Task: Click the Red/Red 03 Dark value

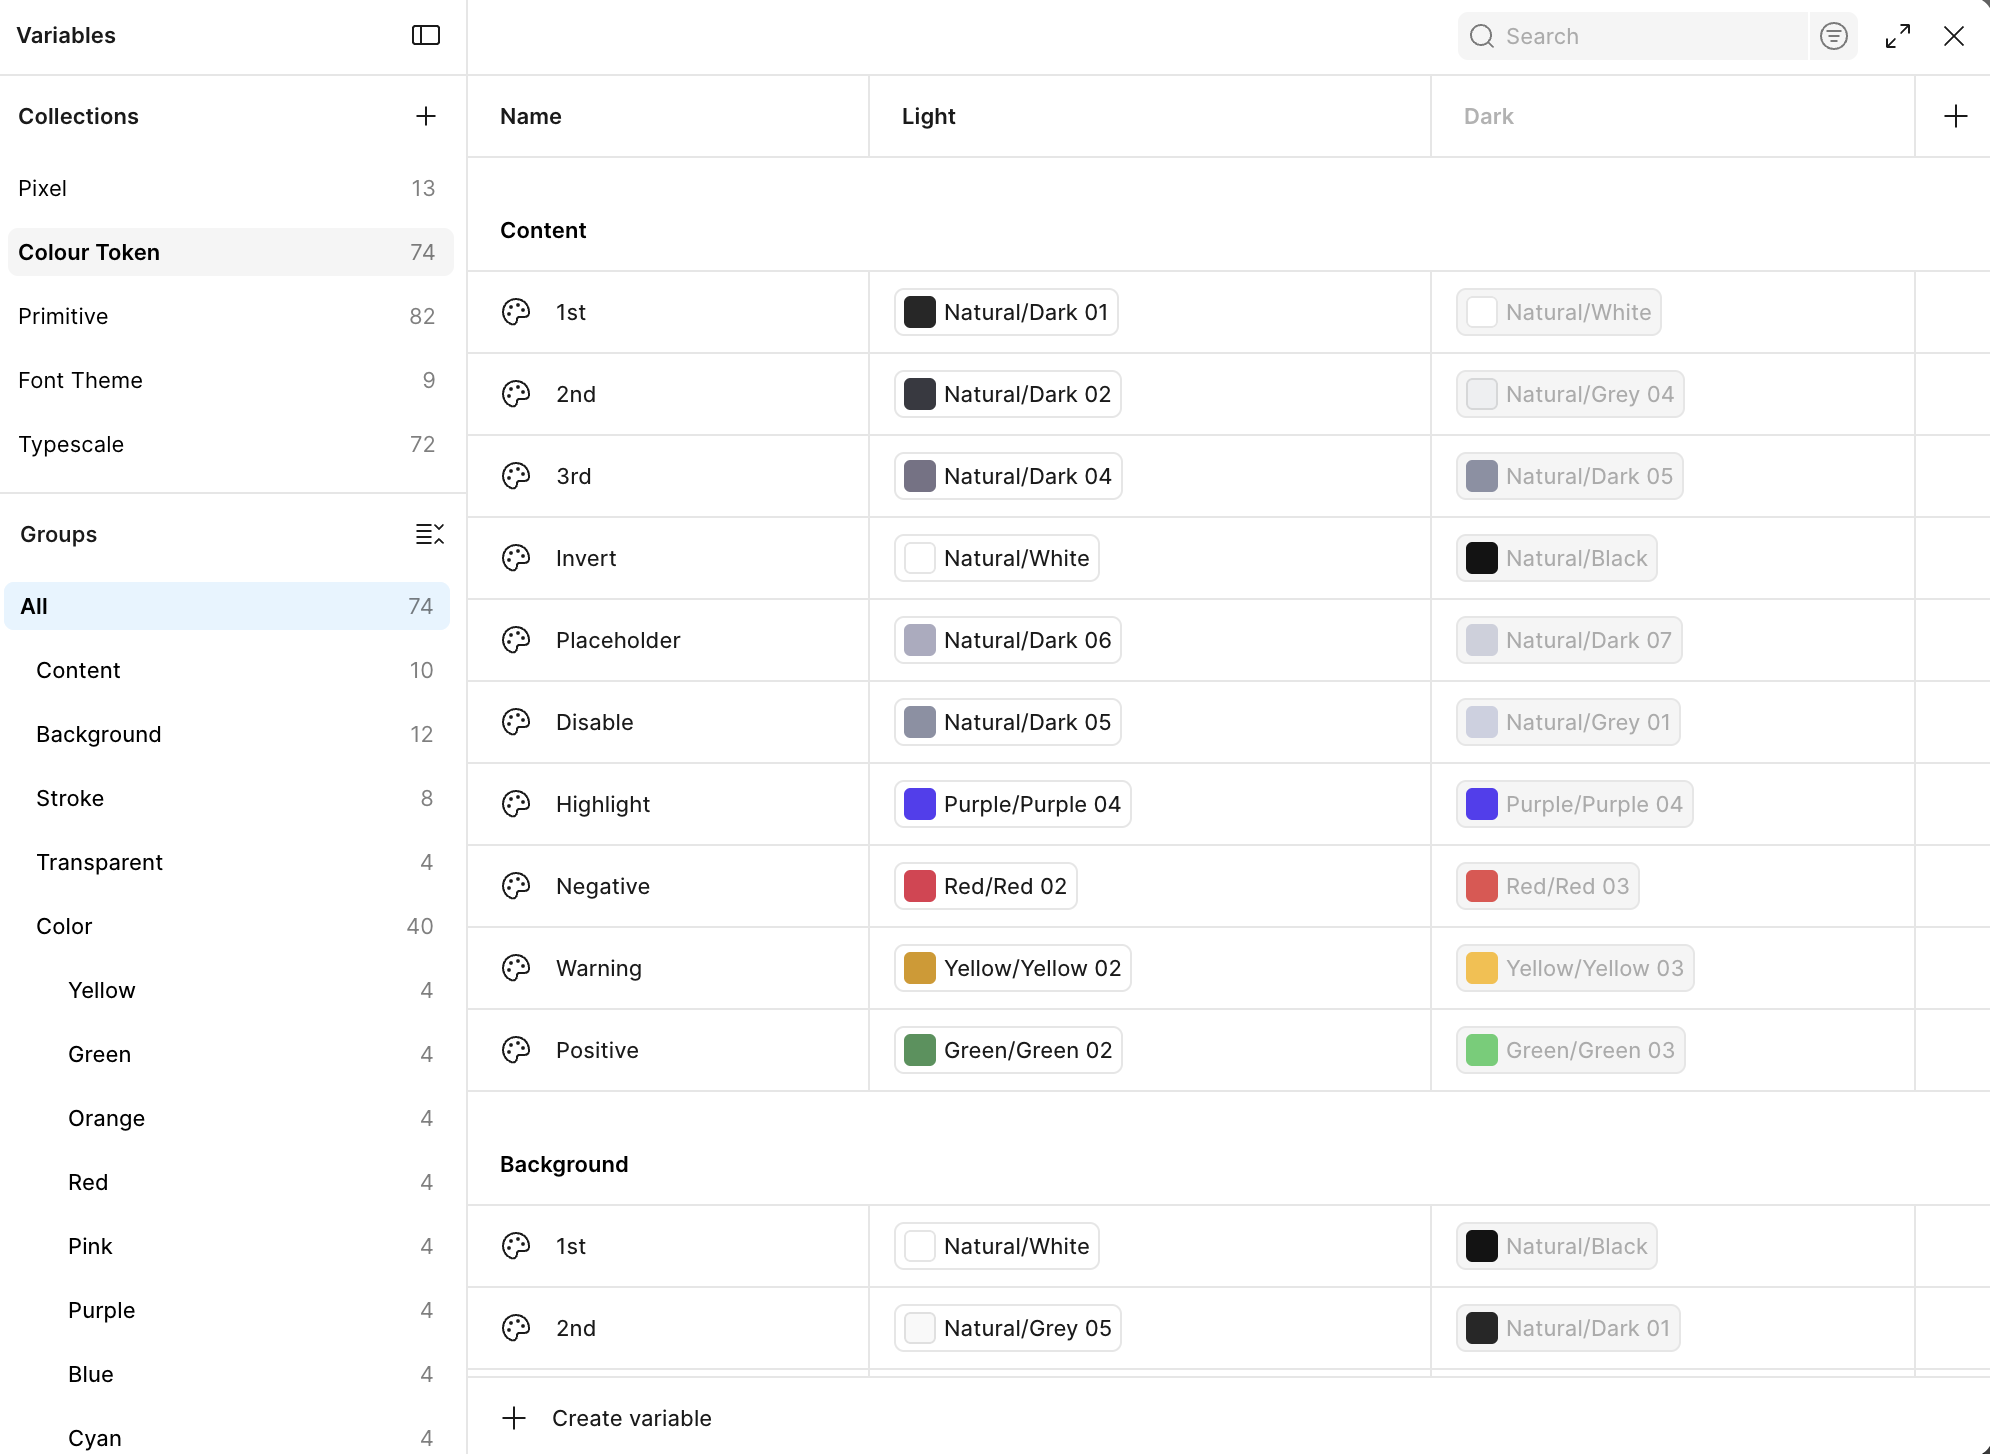Action: [x=1548, y=886]
